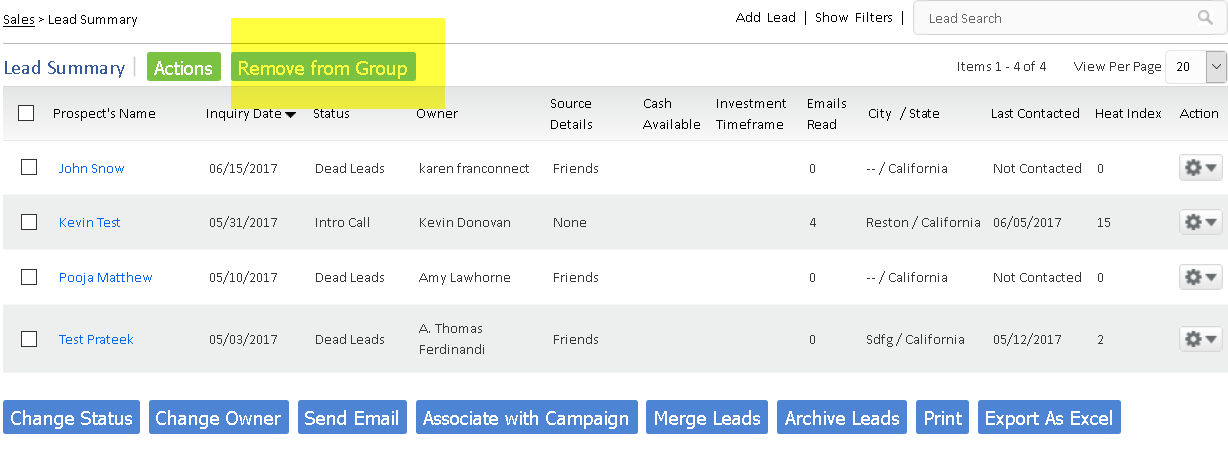The height and width of the screenshot is (453, 1228).
Task: Click Add Lead in top menu
Action: coord(765,18)
